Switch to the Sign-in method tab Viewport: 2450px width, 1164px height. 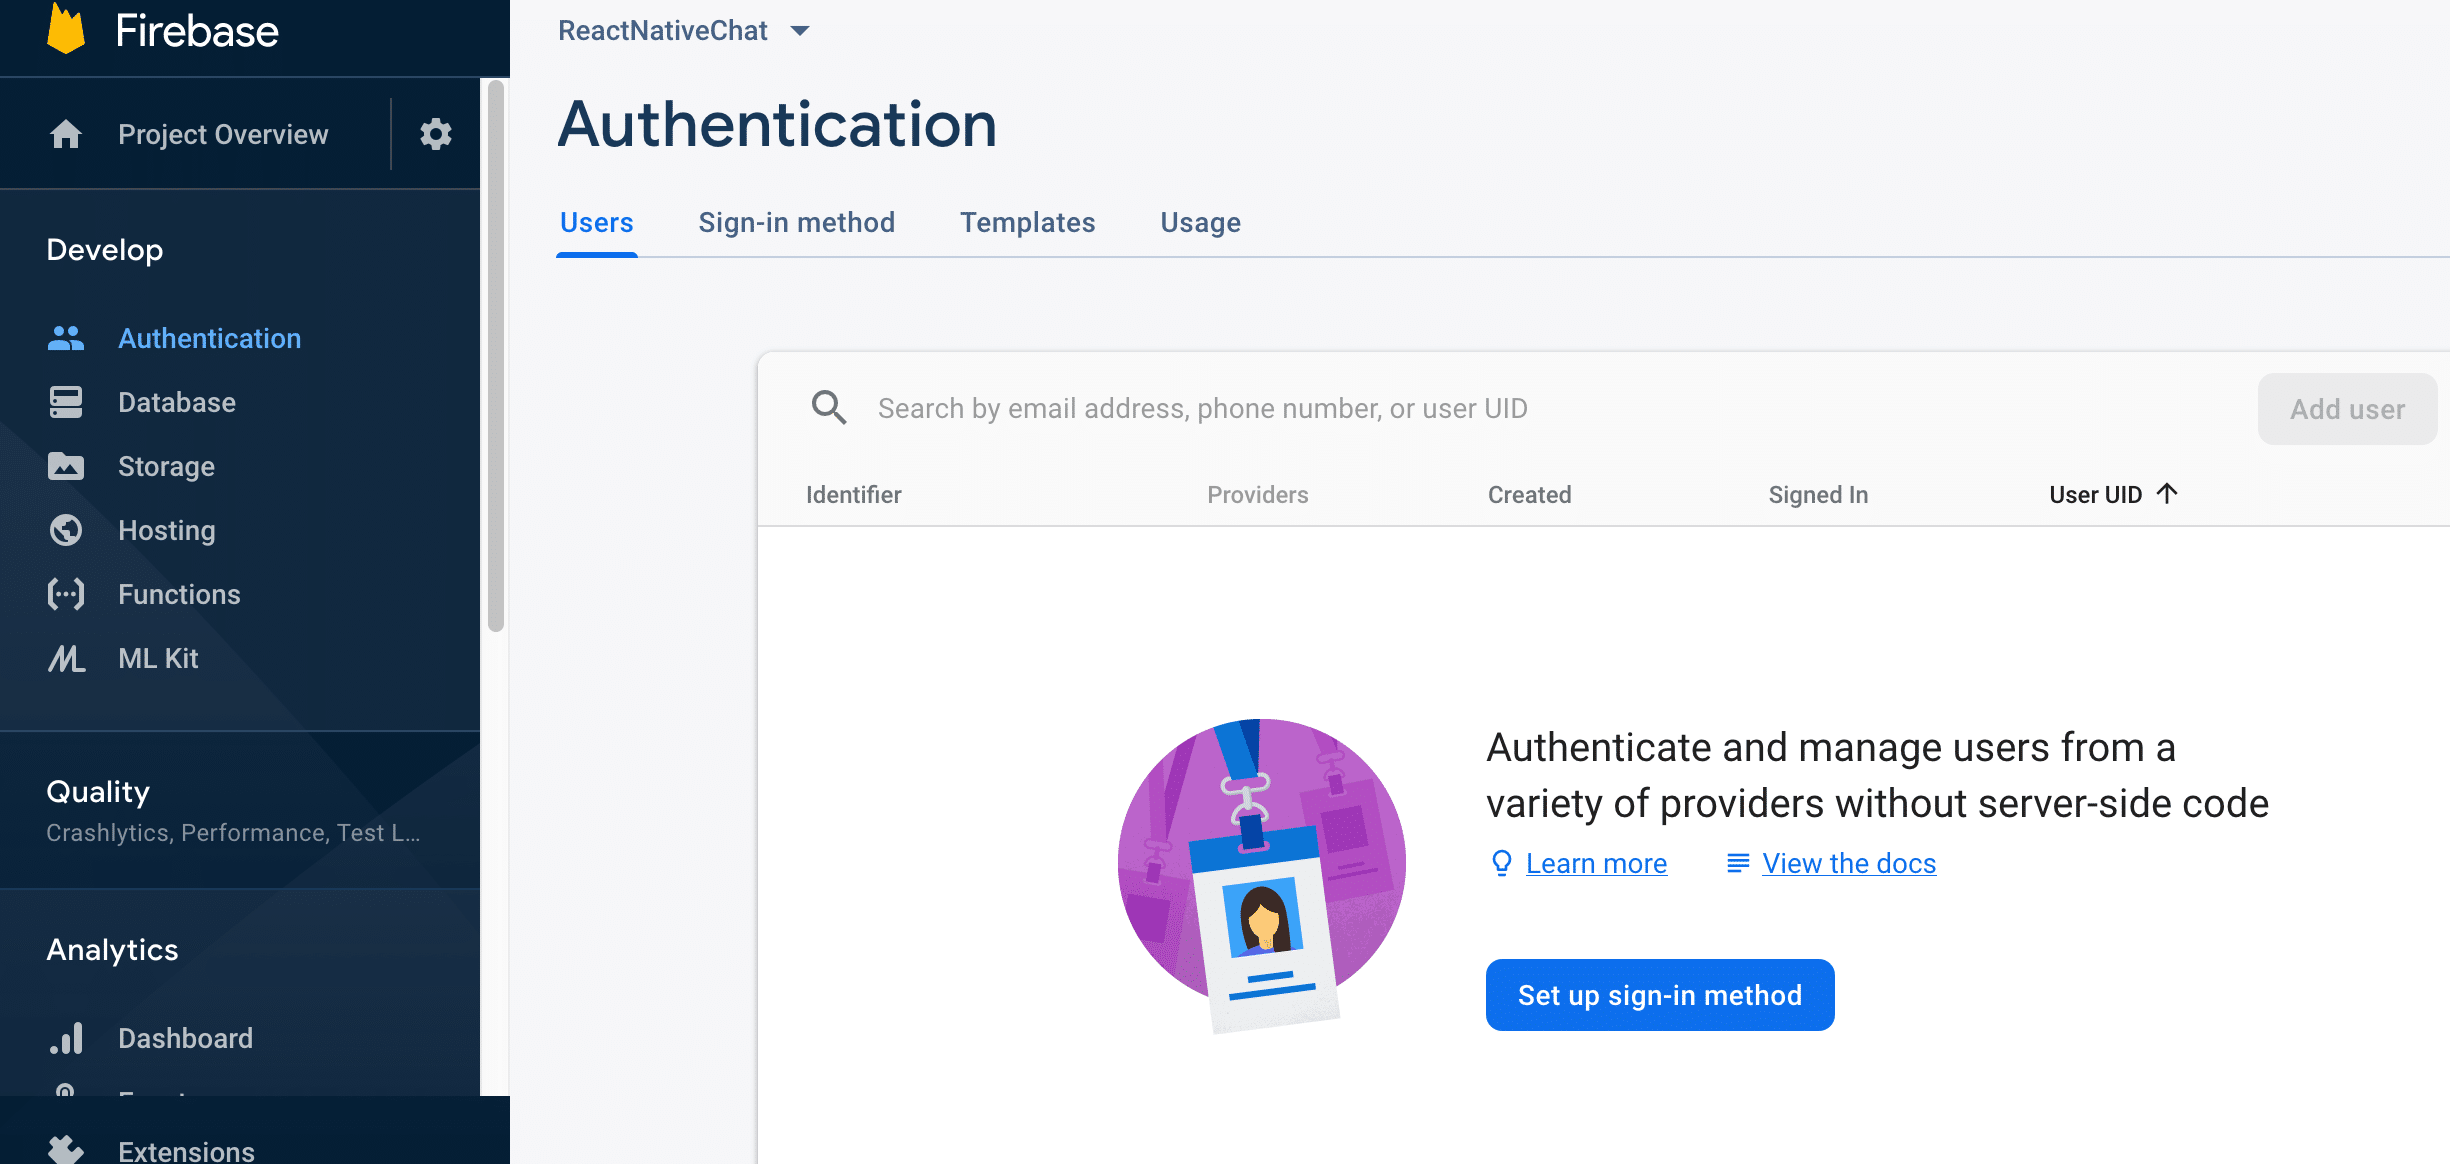796,222
